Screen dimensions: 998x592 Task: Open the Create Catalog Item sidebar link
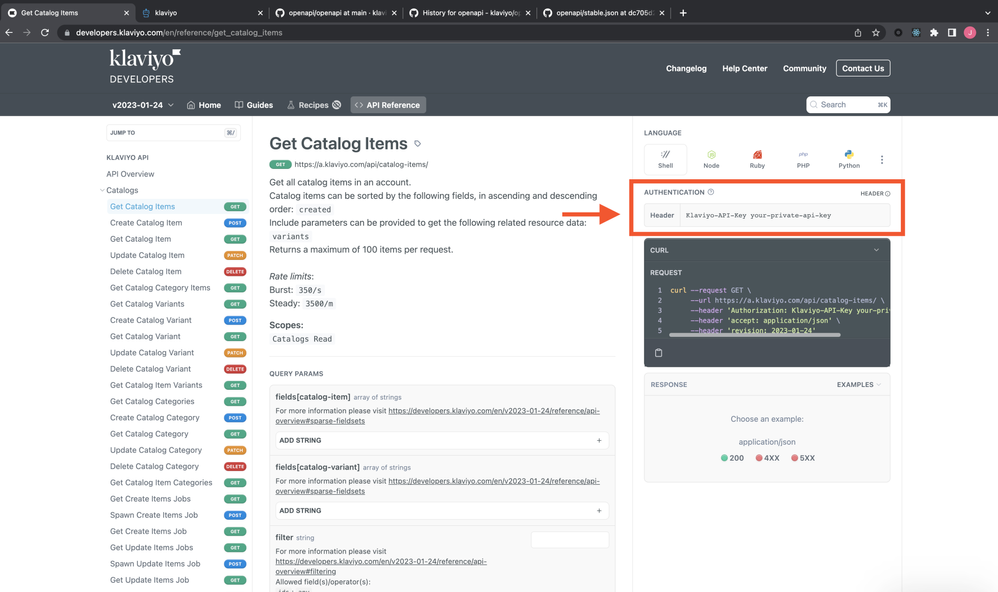pyautogui.click(x=146, y=223)
